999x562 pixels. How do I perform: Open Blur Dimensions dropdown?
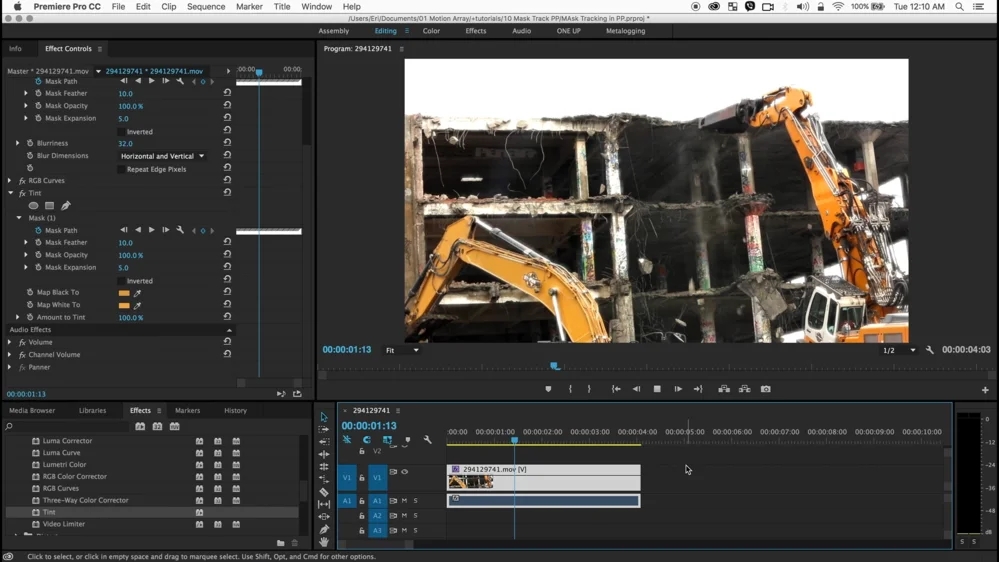[162, 156]
